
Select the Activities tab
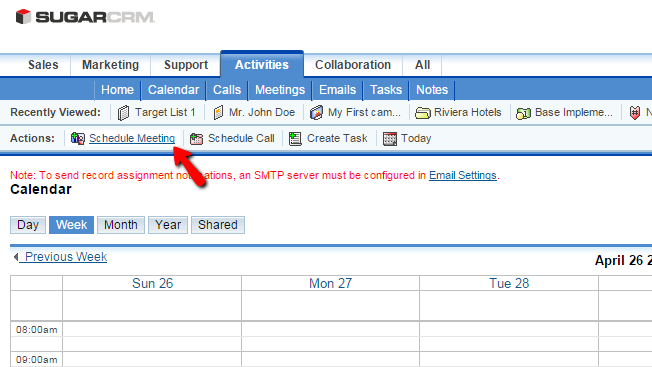(x=262, y=65)
